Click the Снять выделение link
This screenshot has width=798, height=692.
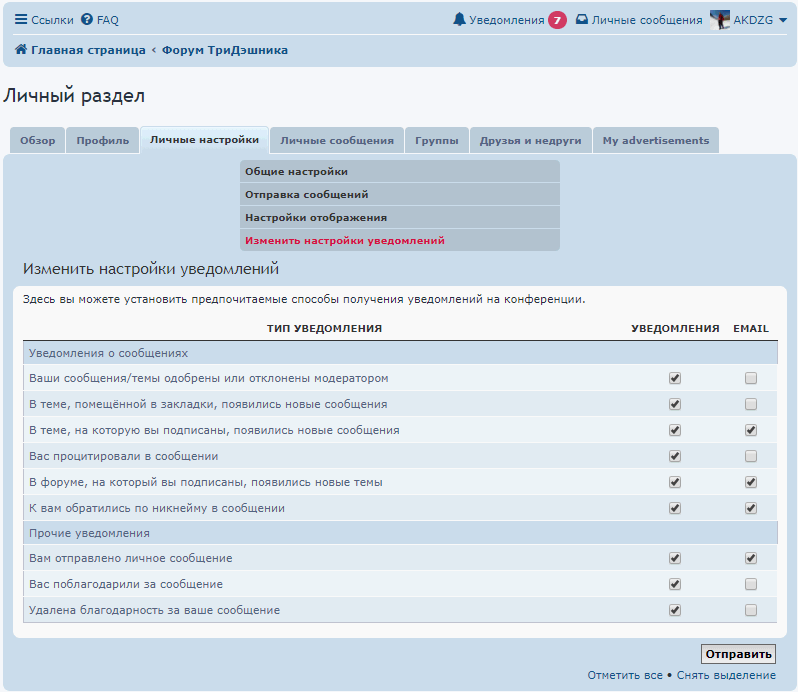coord(726,675)
